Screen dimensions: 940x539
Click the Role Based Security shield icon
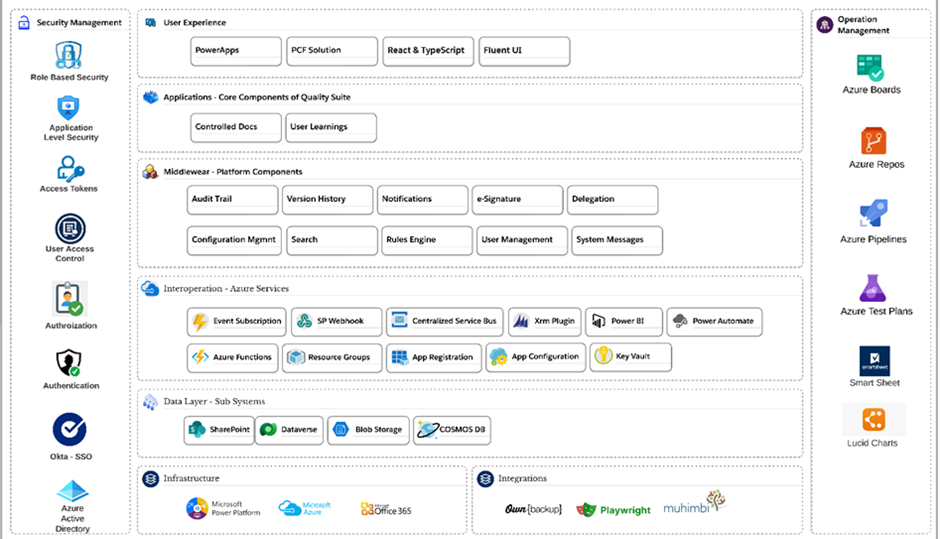(x=68, y=55)
